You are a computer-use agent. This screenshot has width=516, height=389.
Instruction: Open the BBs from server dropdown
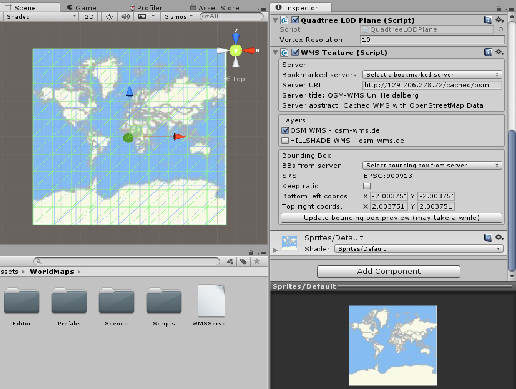432,165
